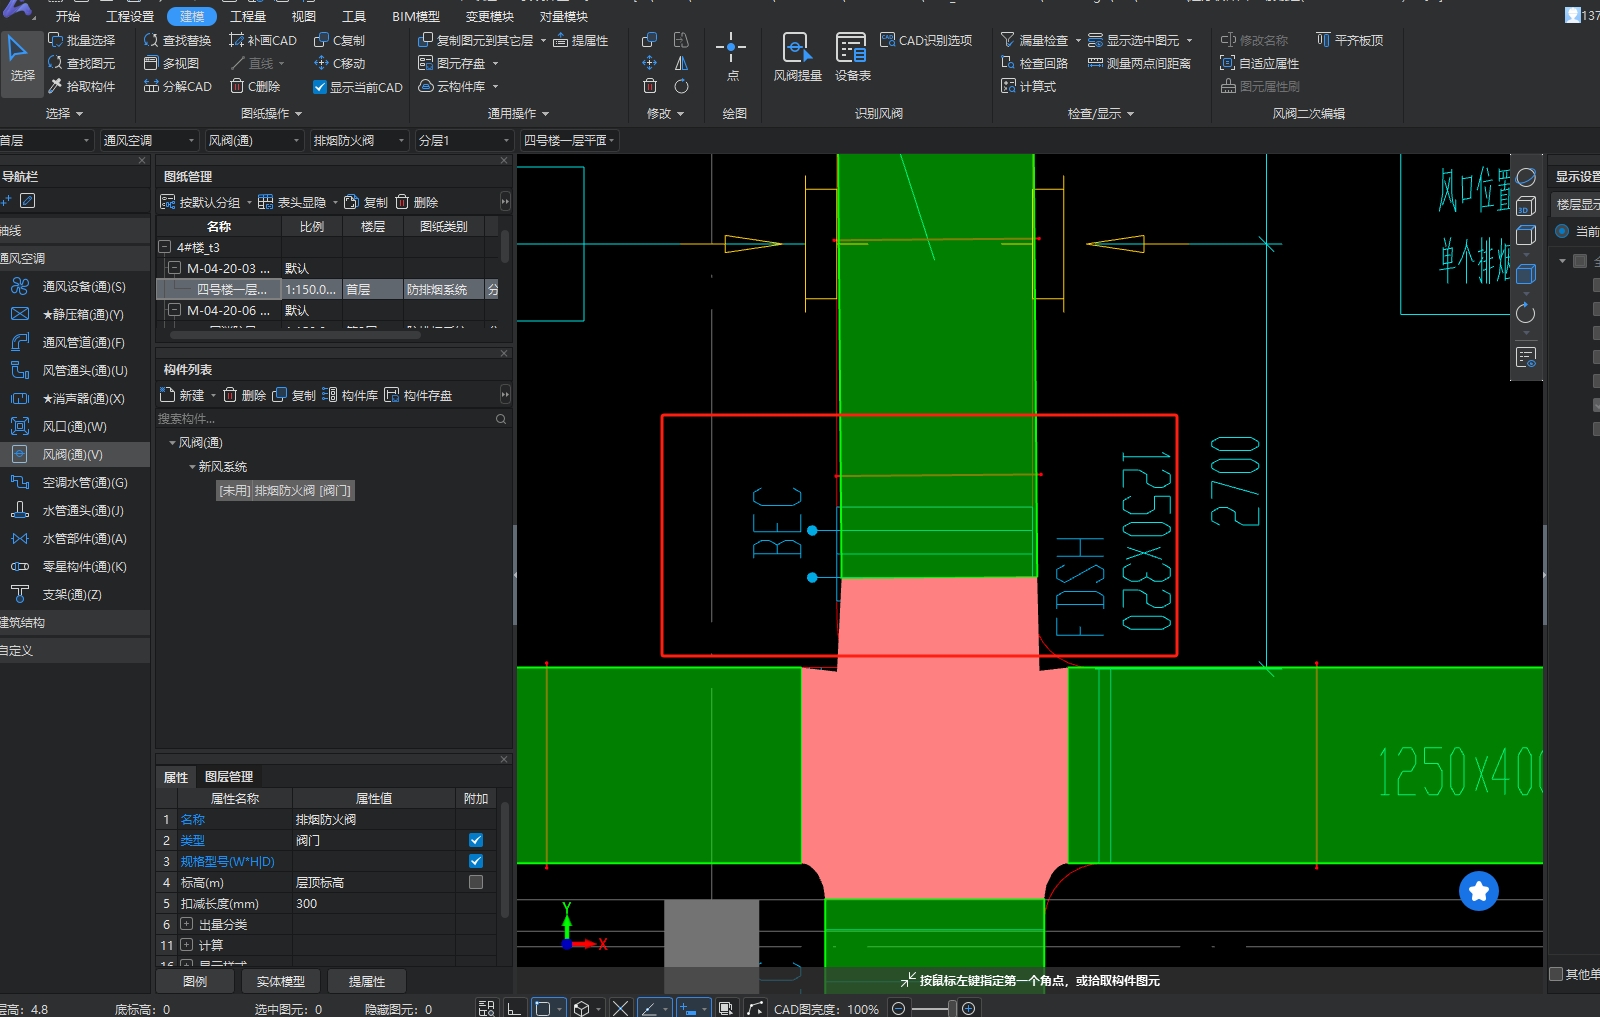Open 风阀(通) component type dropdown
Screen dimensions: 1600x1017
pos(254,140)
